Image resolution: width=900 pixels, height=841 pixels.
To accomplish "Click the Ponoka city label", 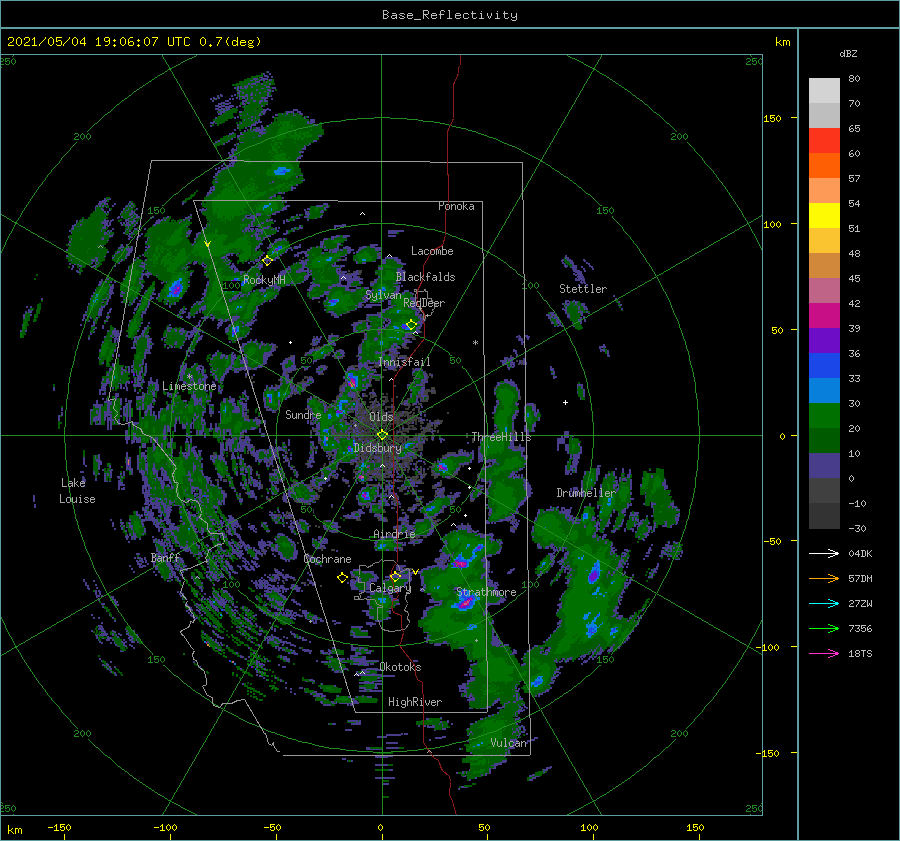I will pyautogui.click(x=456, y=206).
